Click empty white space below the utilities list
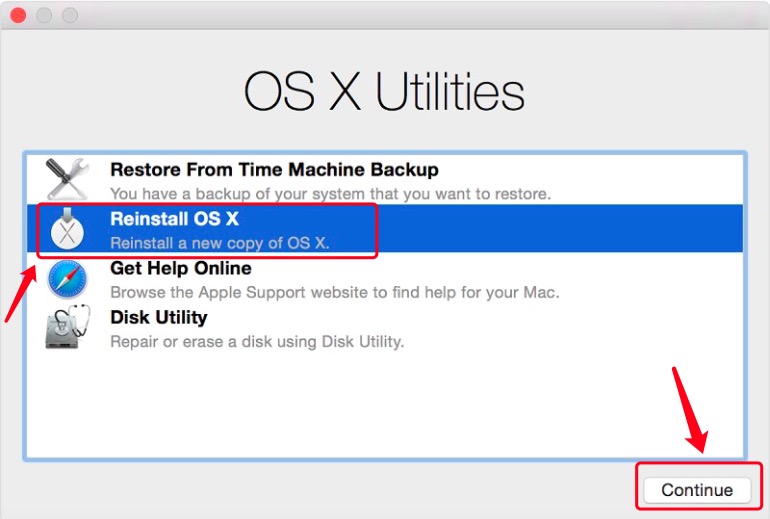This screenshot has width=770, height=519. pyautogui.click(x=385, y=410)
